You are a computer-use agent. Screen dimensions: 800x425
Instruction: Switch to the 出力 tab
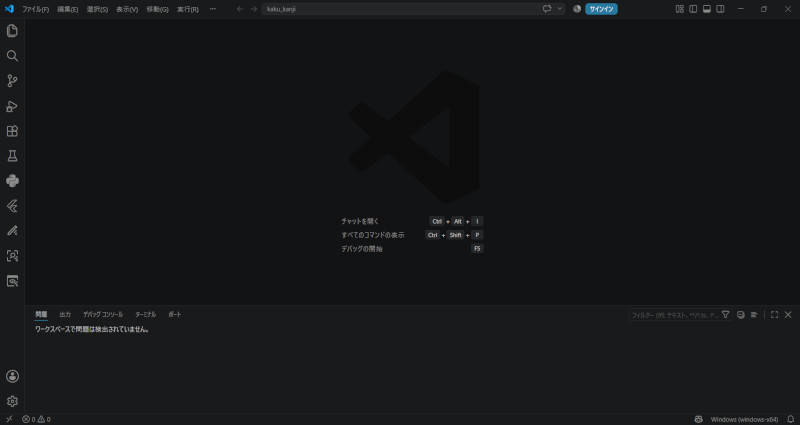point(65,314)
